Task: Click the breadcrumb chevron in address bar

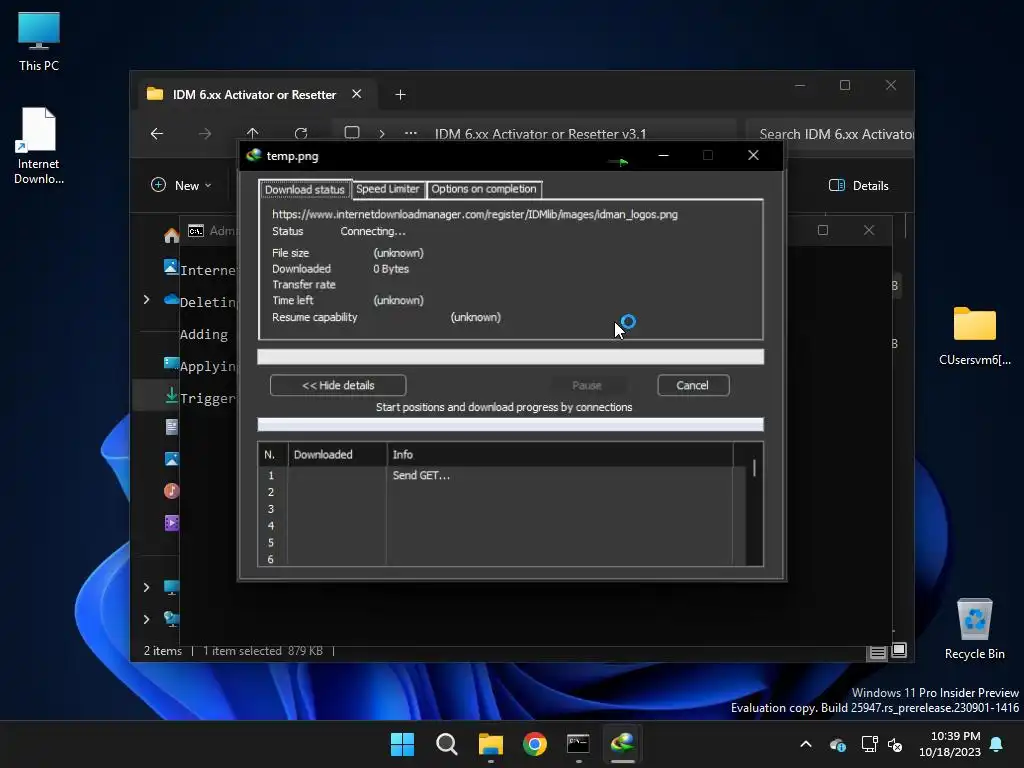Action: 382,134
